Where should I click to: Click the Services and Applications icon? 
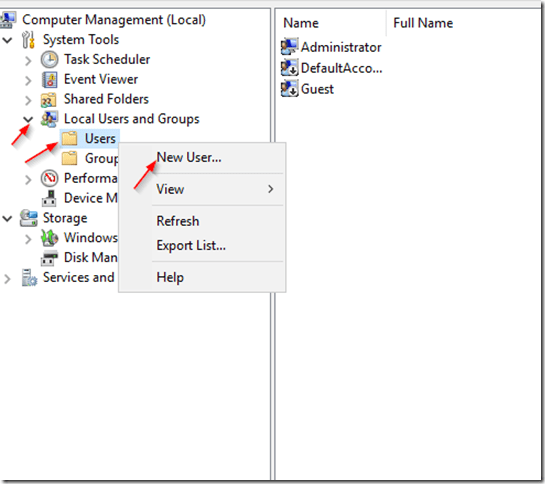point(29,277)
